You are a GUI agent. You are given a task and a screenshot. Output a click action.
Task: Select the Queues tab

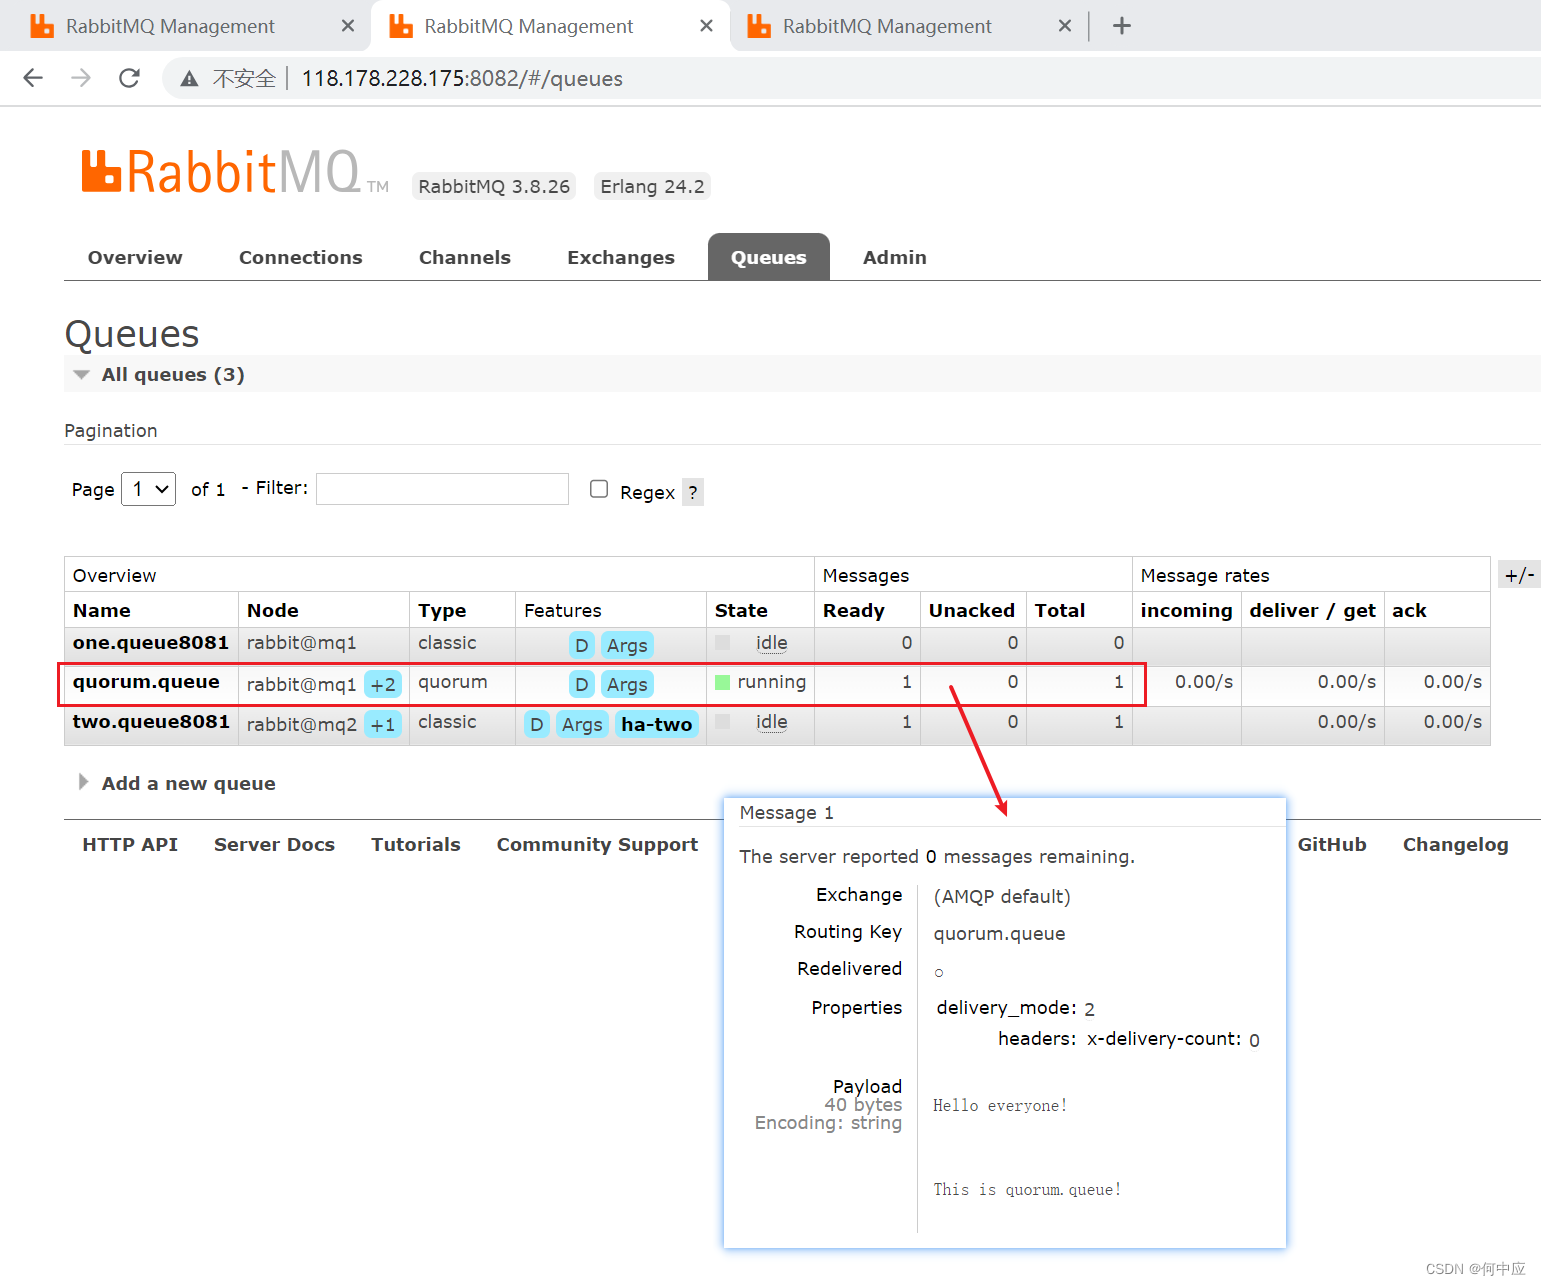point(769,257)
